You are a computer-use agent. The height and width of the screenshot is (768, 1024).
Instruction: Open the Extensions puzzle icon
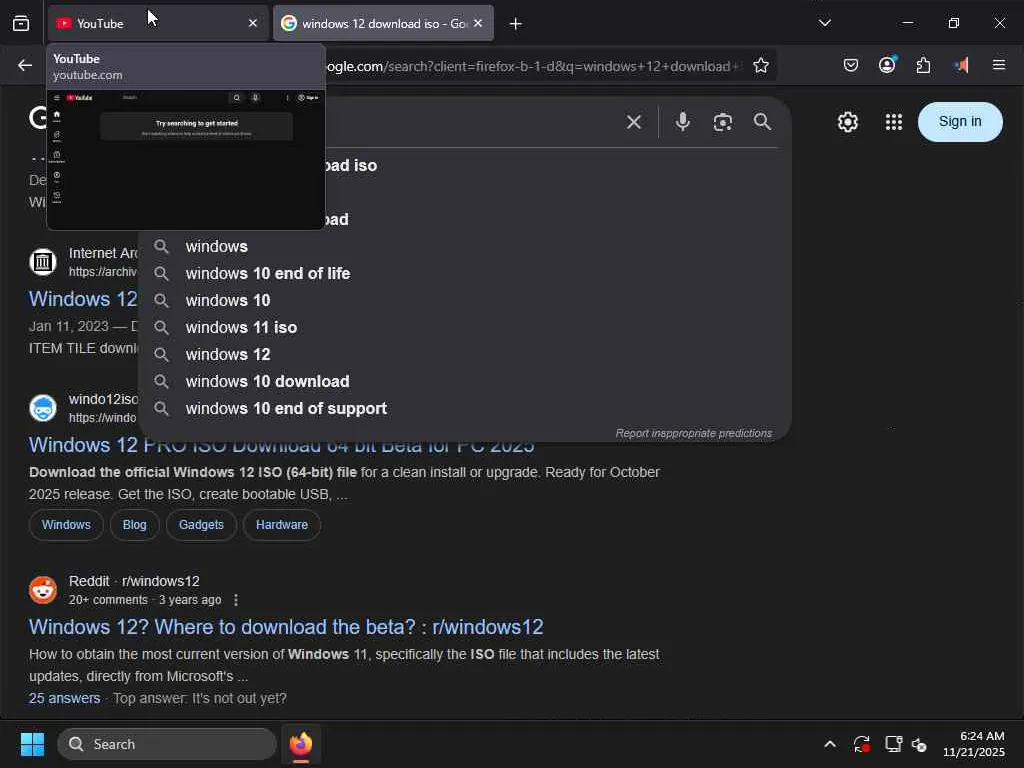(923, 65)
